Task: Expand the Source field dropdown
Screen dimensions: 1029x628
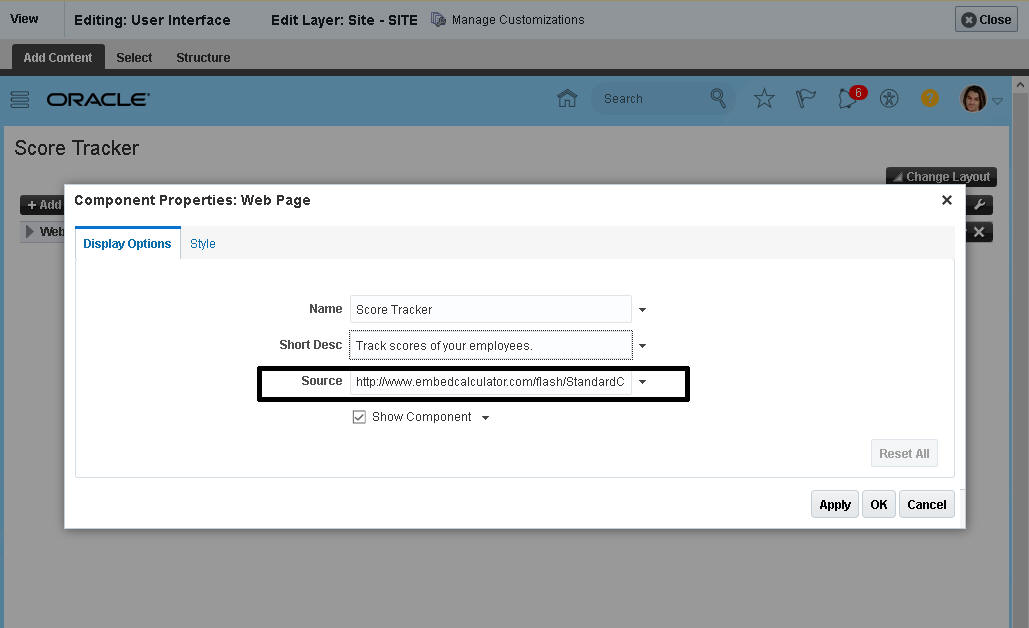Action: (642, 381)
